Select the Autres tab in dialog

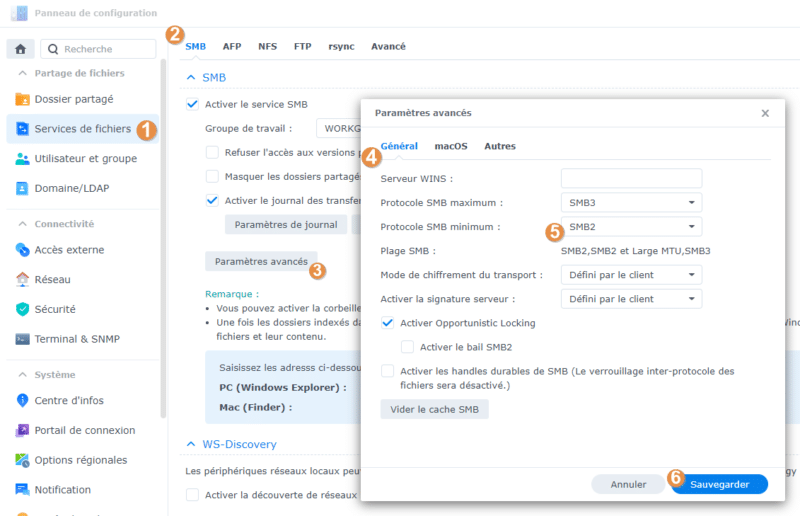500,146
